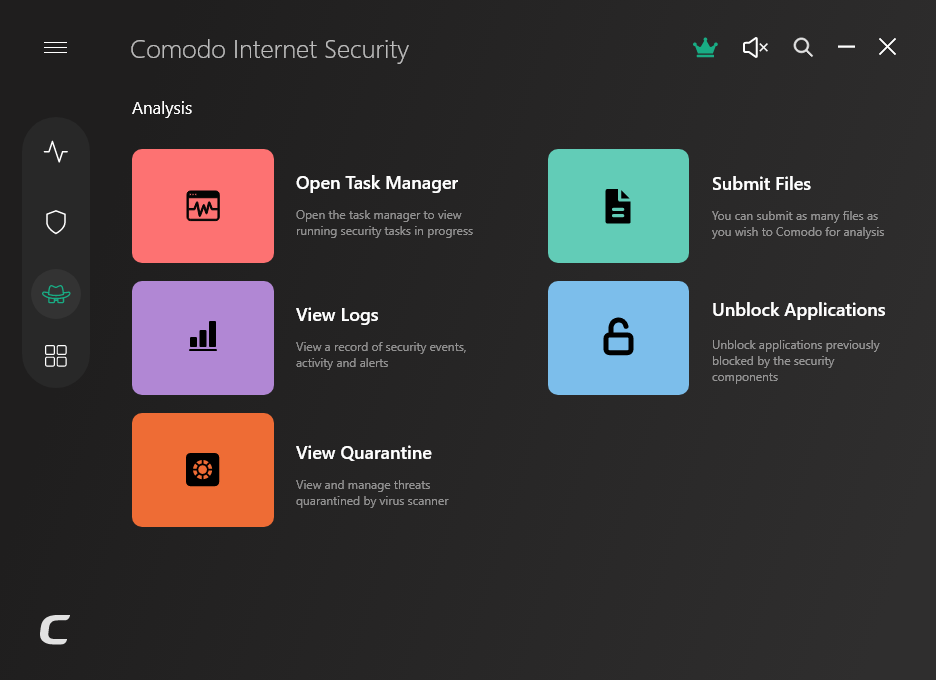Click 'Open the task manager to view' description
This screenshot has height=680, width=936.
pyautogui.click(x=384, y=223)
